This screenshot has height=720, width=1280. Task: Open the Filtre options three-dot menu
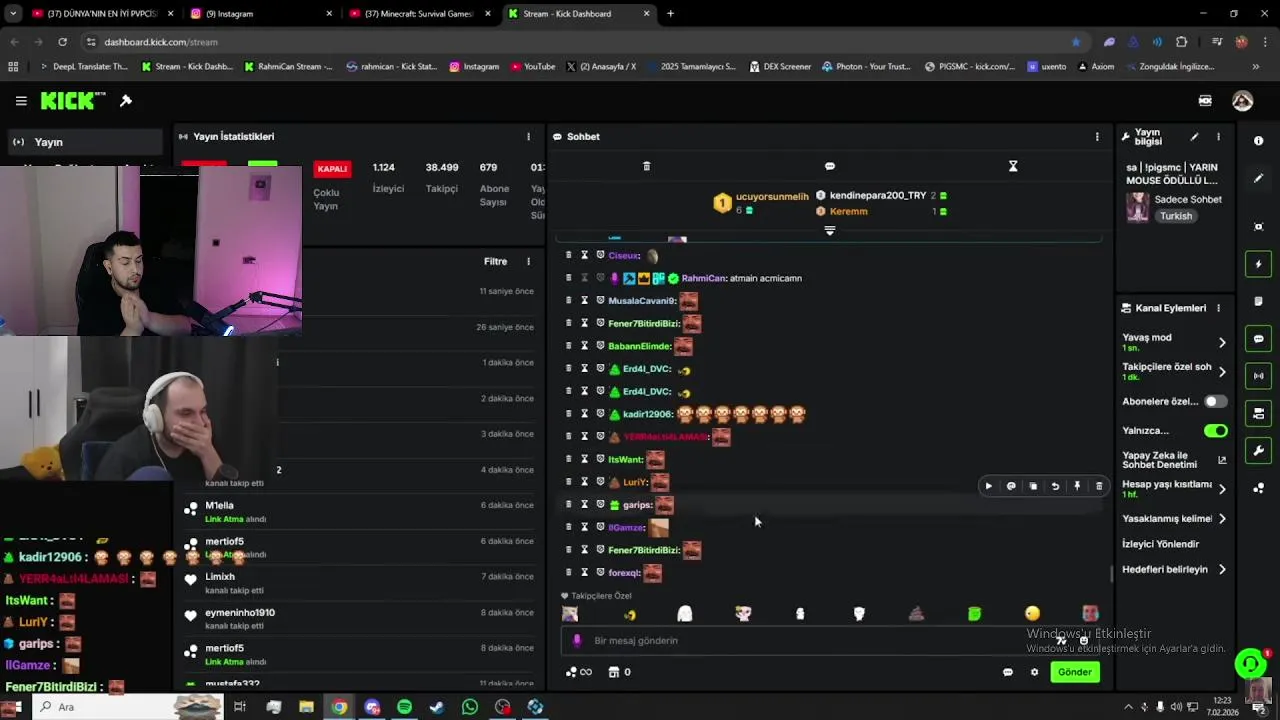[x=529, y=262]
